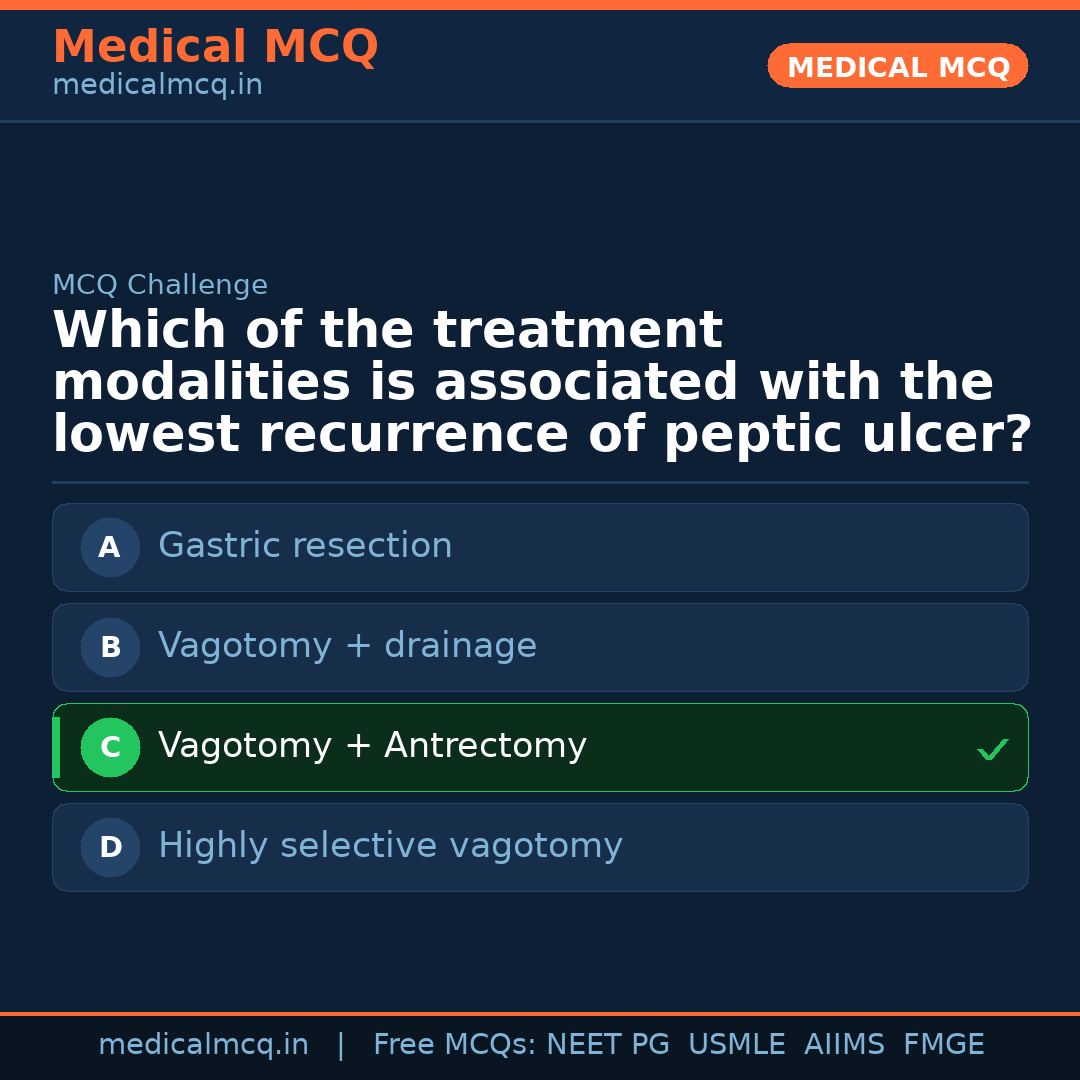Expand the MCQ Challenge section label
This screenshot has width=1080, height=1080.
click(x=160, y=284)
